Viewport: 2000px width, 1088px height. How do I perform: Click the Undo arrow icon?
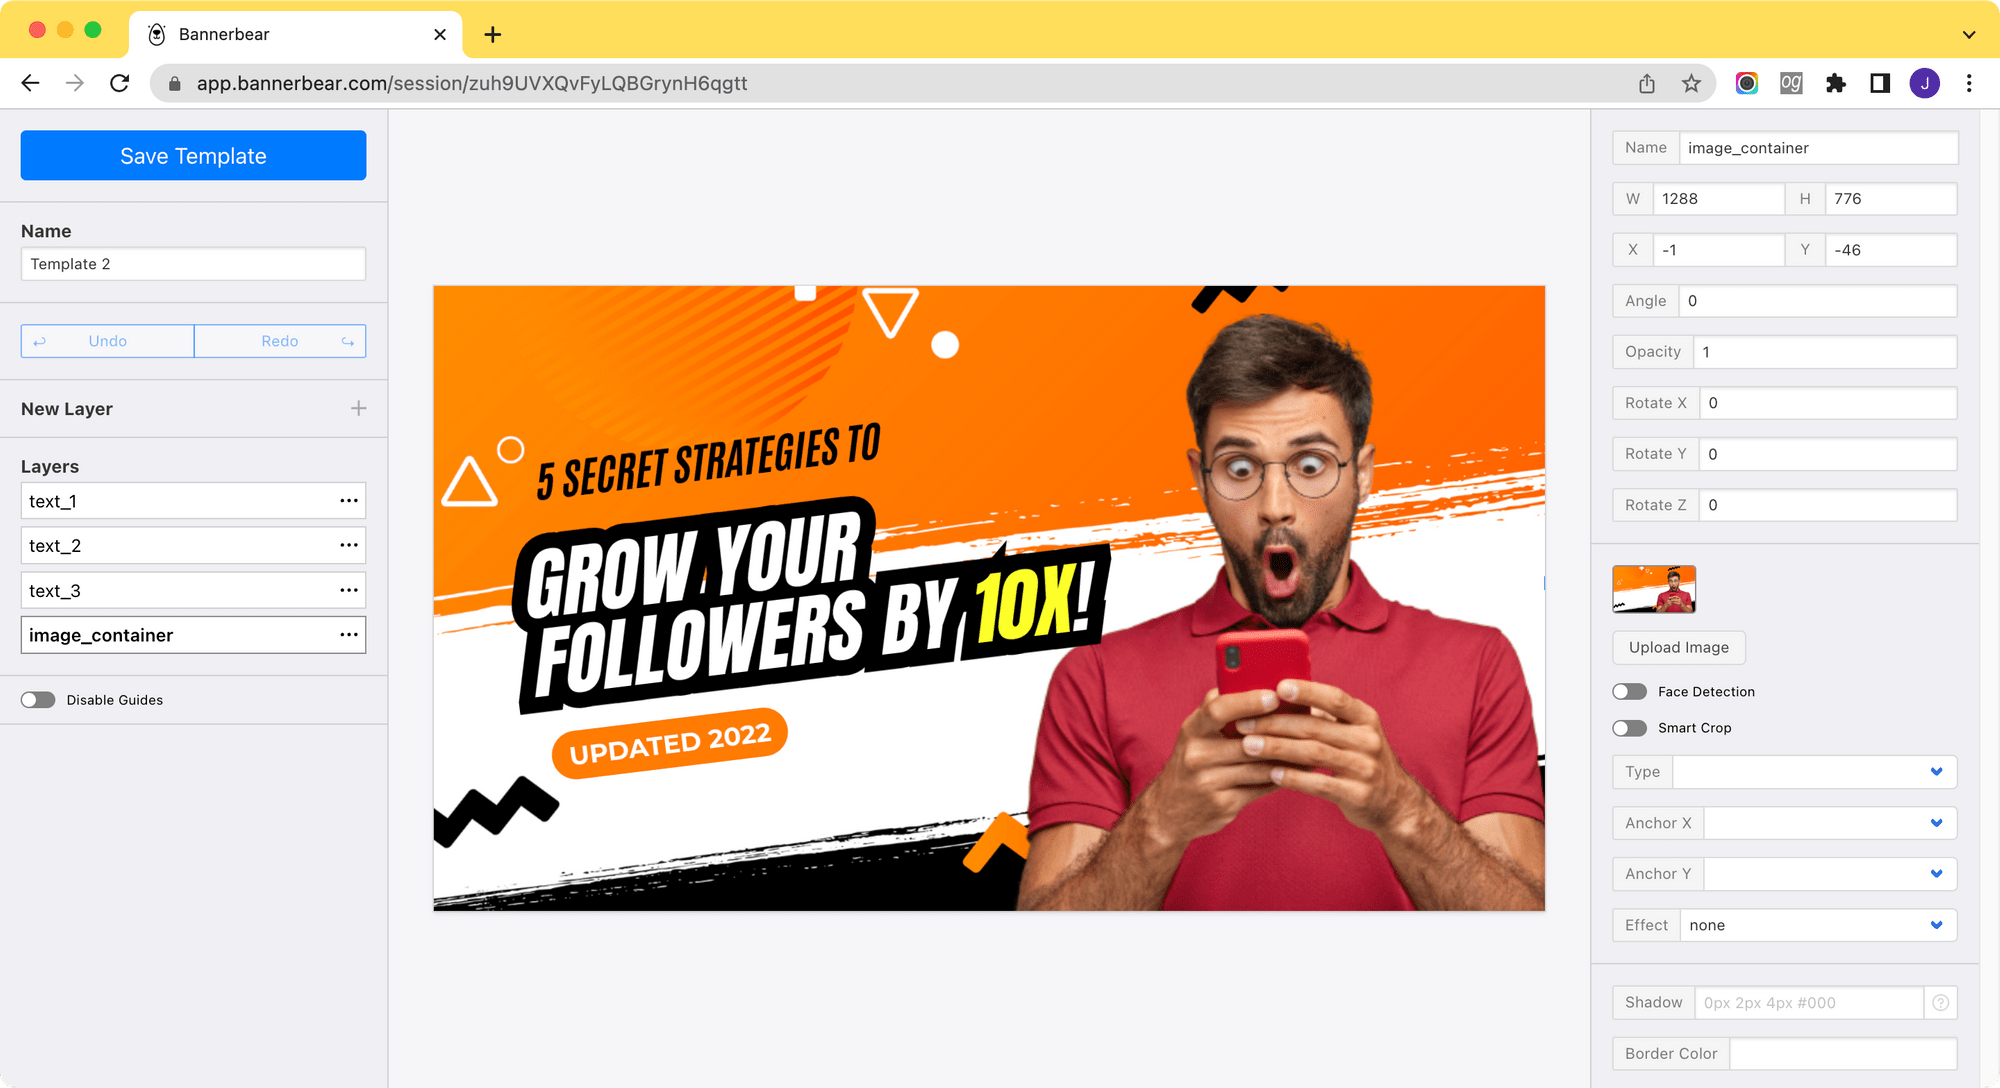tap(39, 342)
